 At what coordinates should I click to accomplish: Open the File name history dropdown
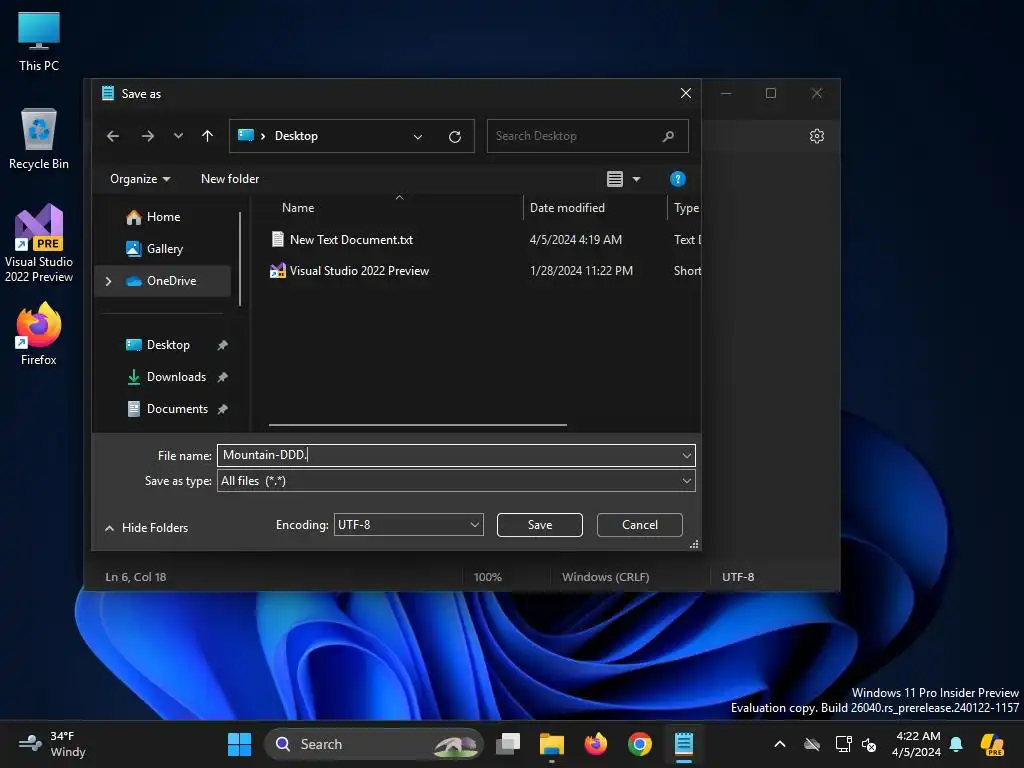[x=686, y=455]
